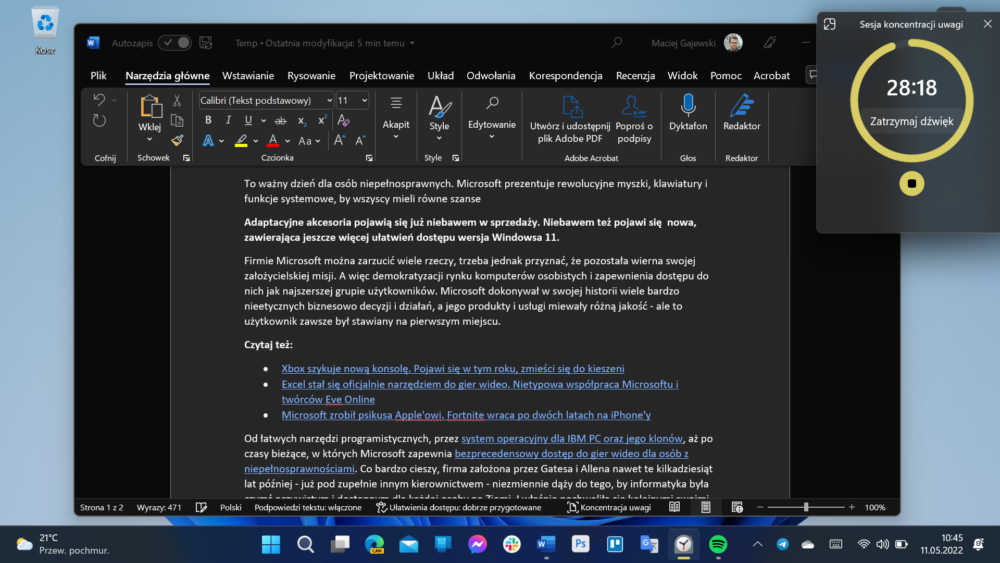This screenshot has width=1000, height=563.
Task: Open the font name dropdown
Action: pyautogui.click(x=329, y=100)
